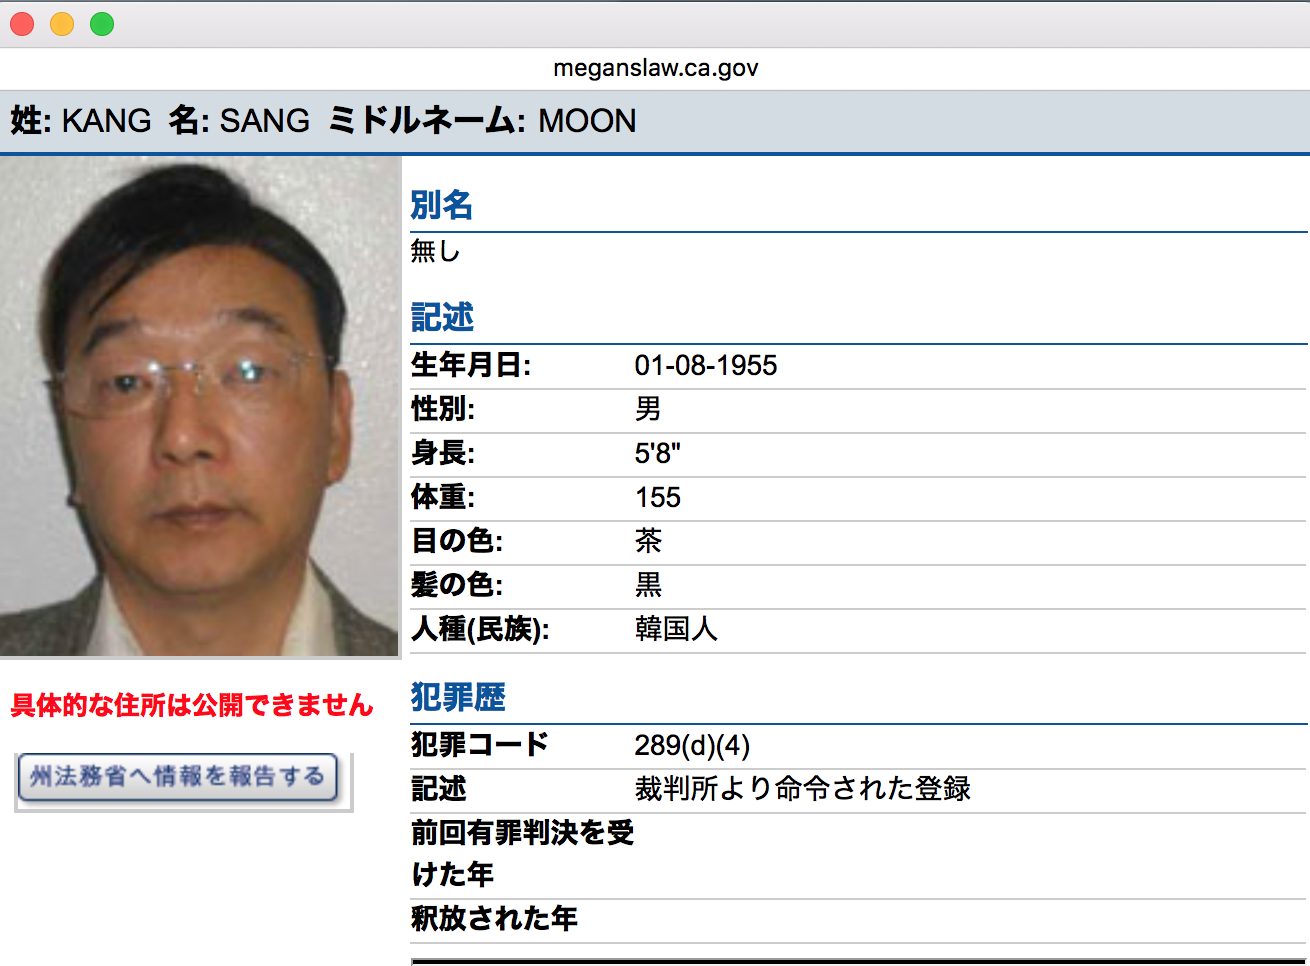Click the 記述 label in the 犯罪歴 section
The image size is (1310, 966).
(x=438, y=789)
